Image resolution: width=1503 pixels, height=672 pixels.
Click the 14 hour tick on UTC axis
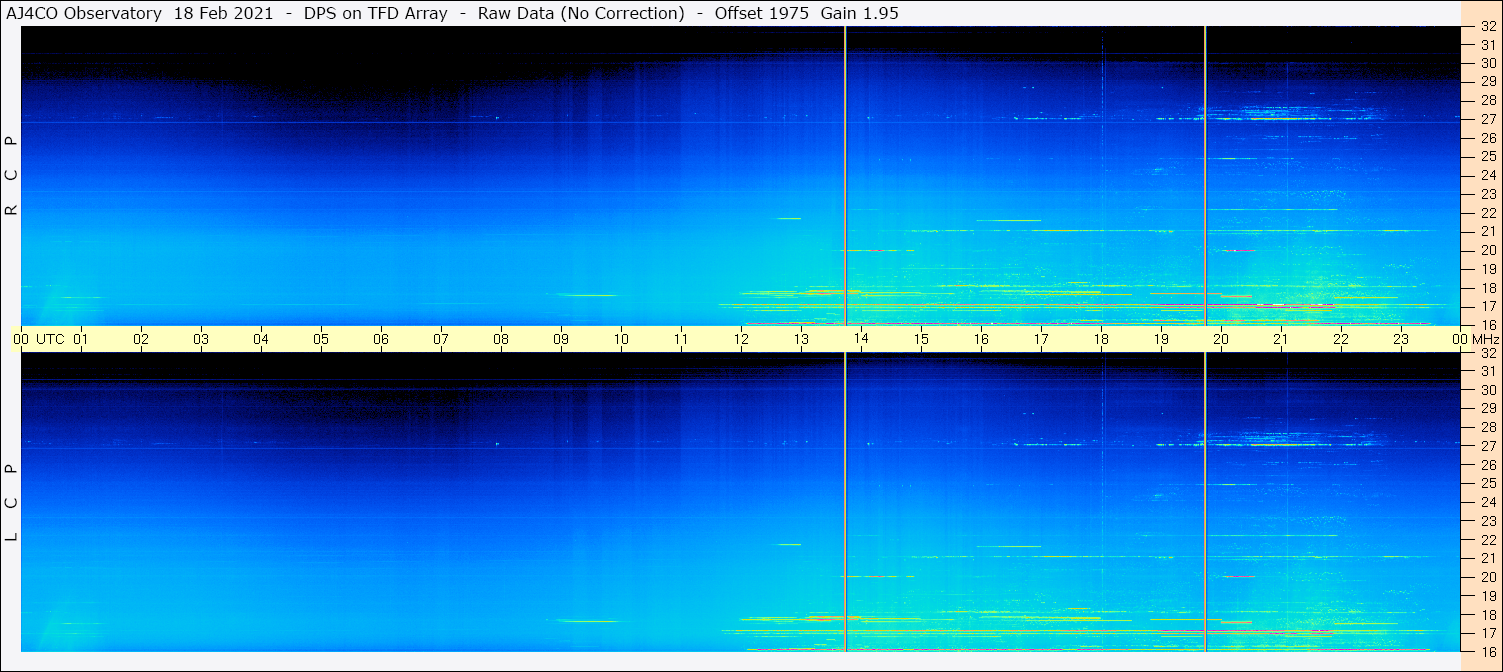pyautogui.click(x=861, y=339)
